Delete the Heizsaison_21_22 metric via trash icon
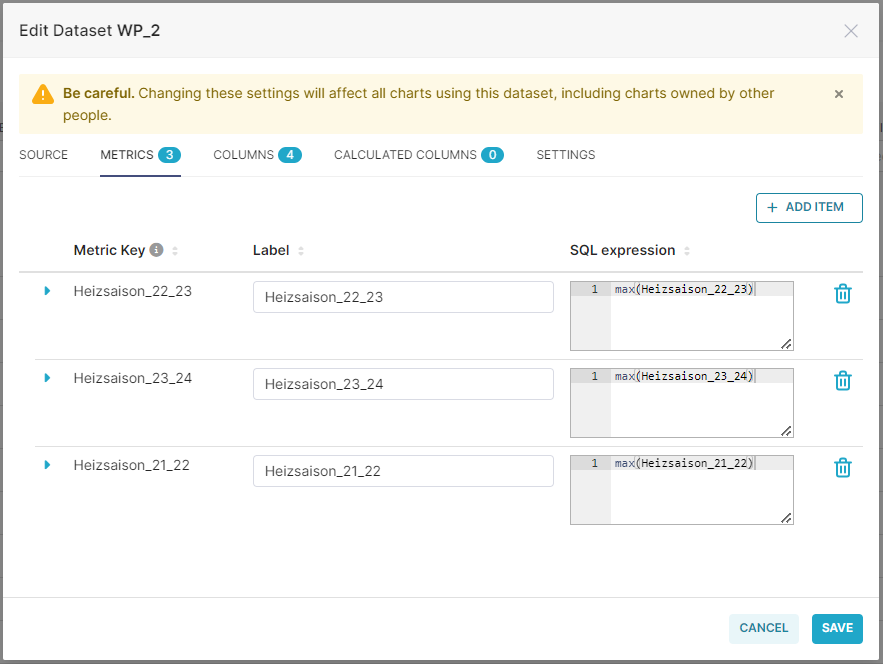883x664 pixels. 842,467
